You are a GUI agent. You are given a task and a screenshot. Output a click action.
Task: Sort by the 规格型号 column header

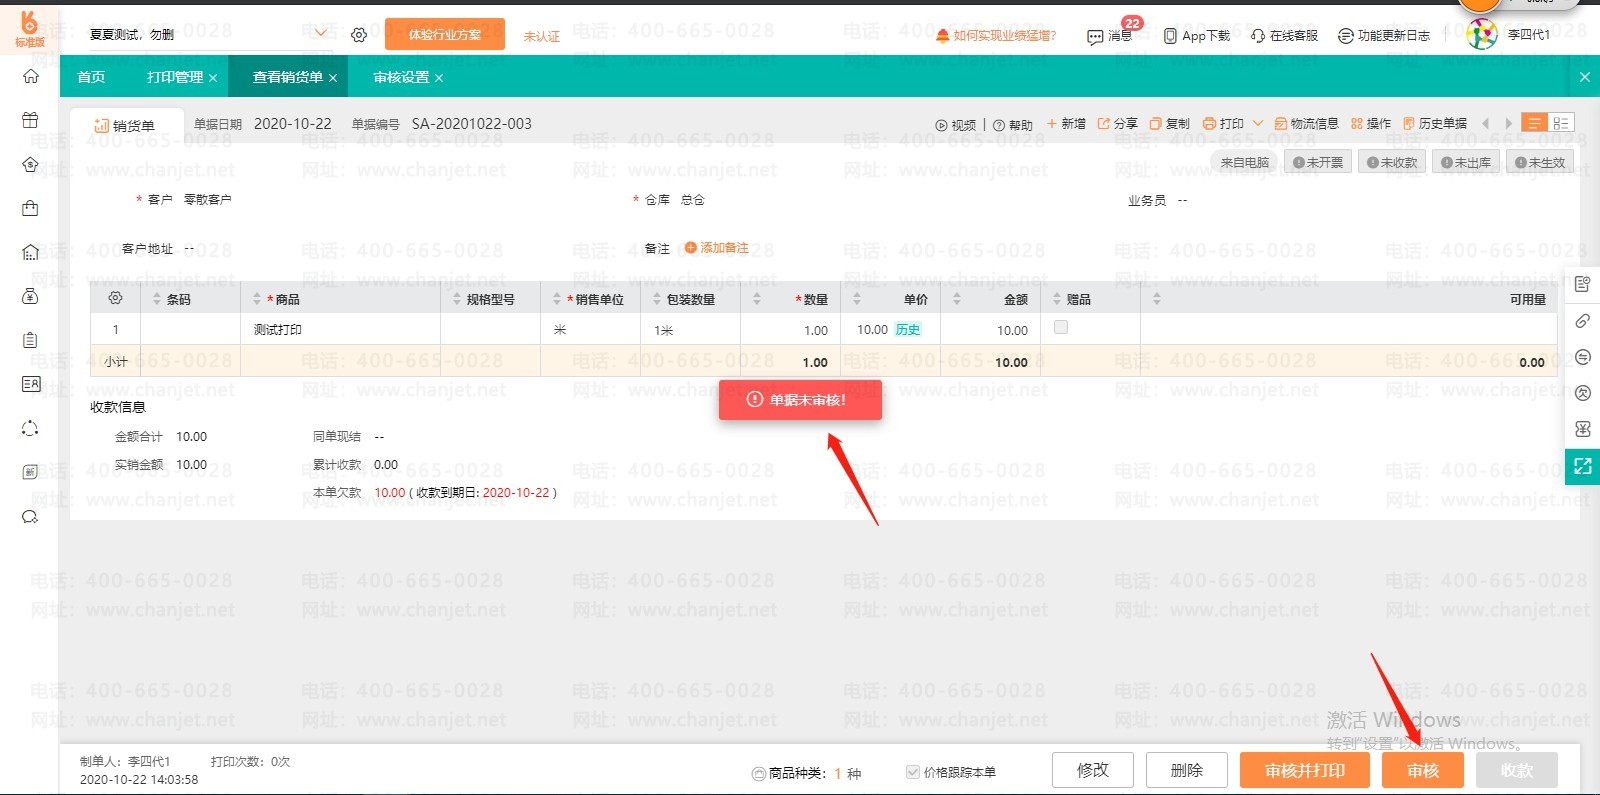point(490,299)
